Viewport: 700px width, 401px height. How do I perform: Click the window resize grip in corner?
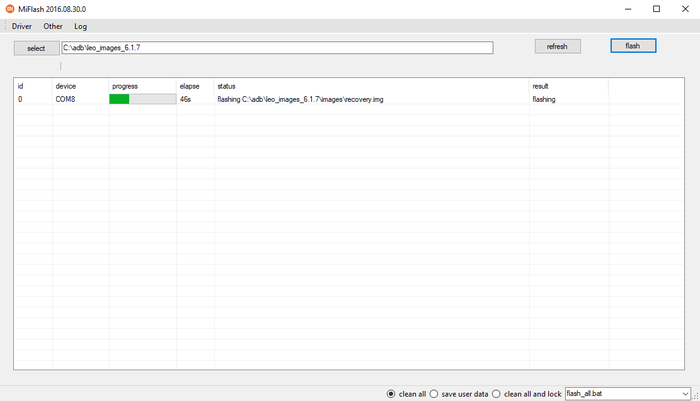695,396
